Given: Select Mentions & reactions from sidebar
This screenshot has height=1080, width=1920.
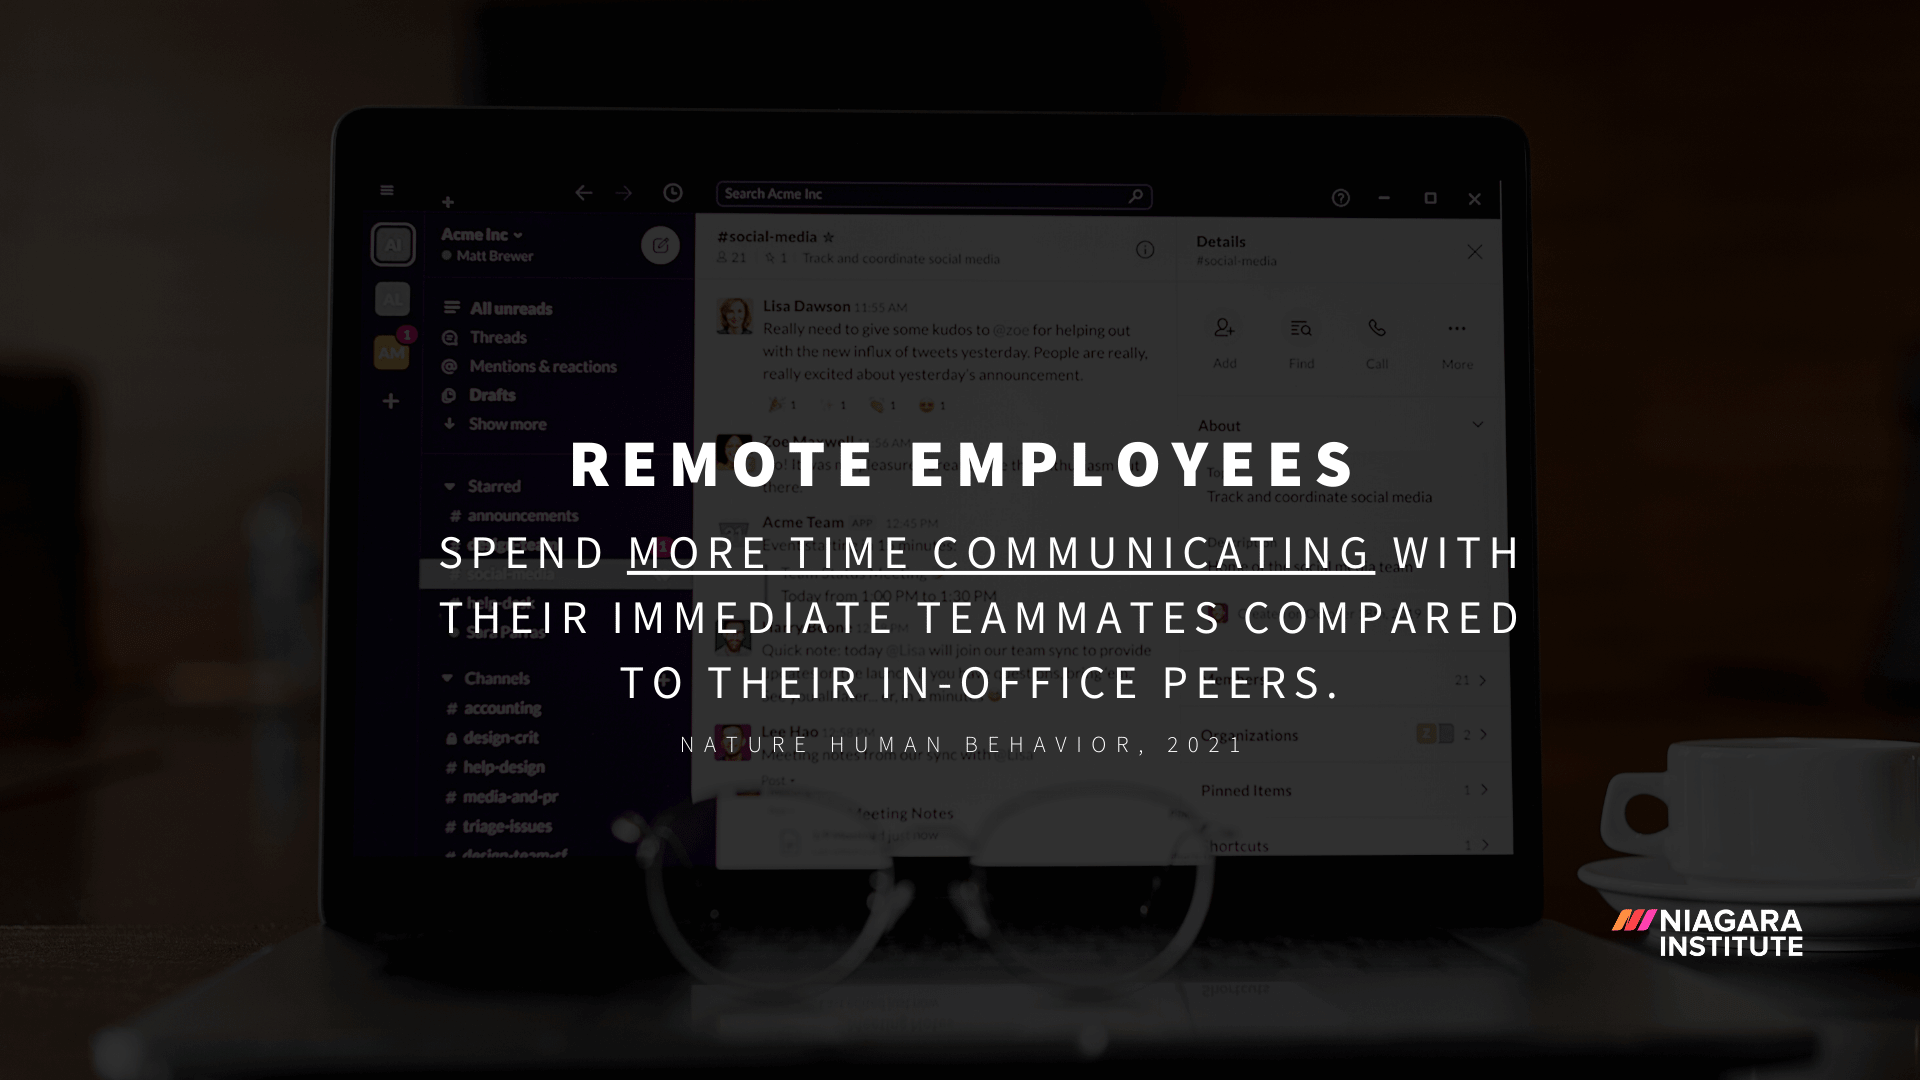Looking at the screenshot, I should tap(543, 367).
